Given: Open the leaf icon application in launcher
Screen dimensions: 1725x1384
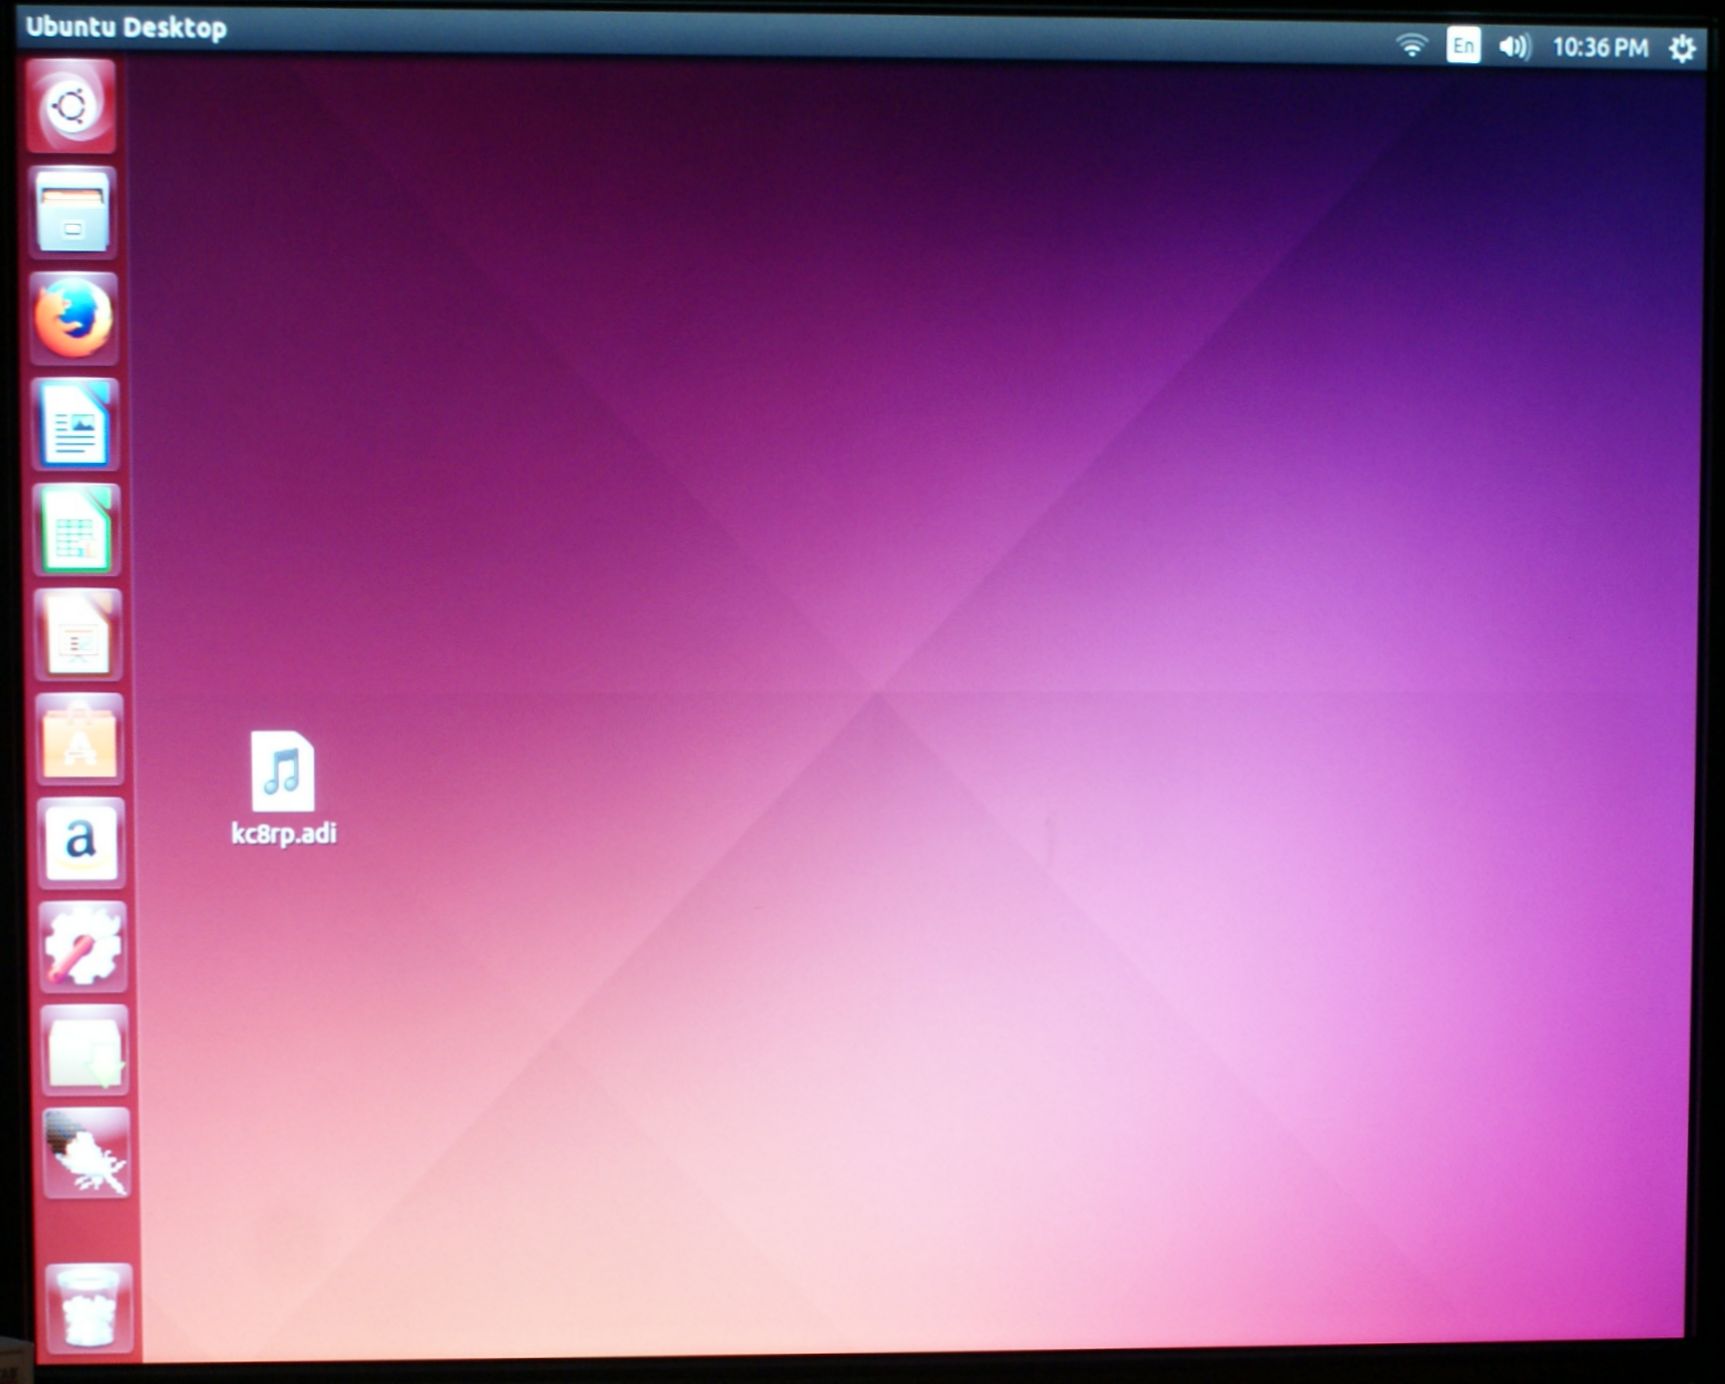Looking at the screenshot, I should click(87, 1154).
